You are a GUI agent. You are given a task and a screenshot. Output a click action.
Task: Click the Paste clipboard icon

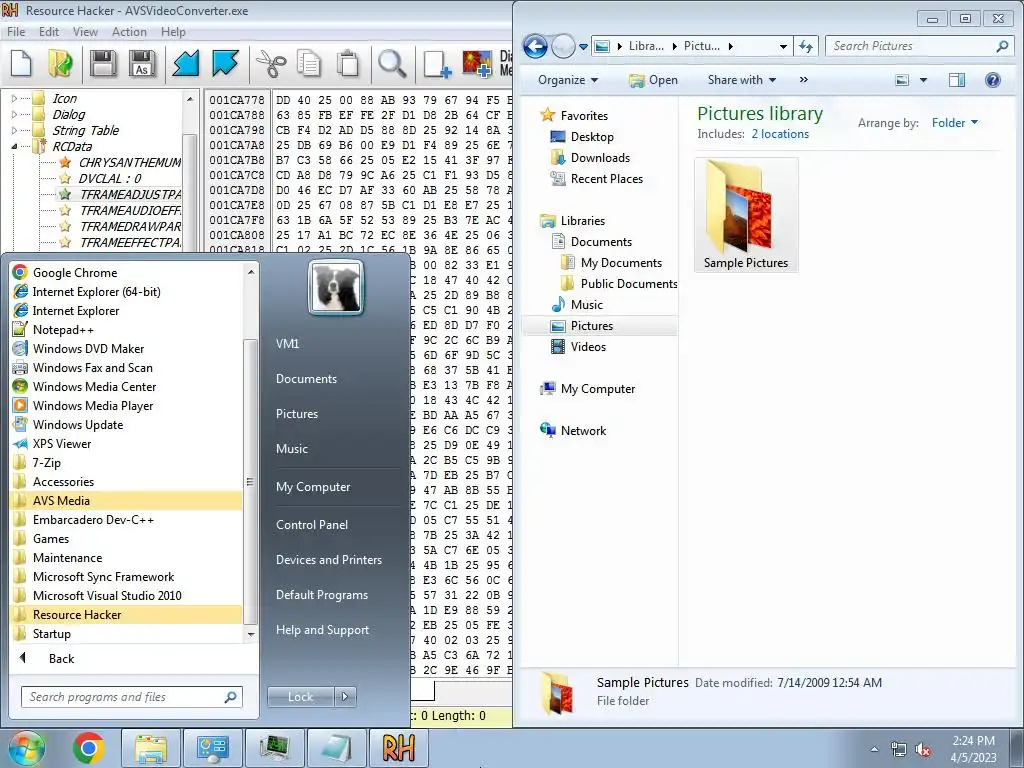(x=348, y=64)
